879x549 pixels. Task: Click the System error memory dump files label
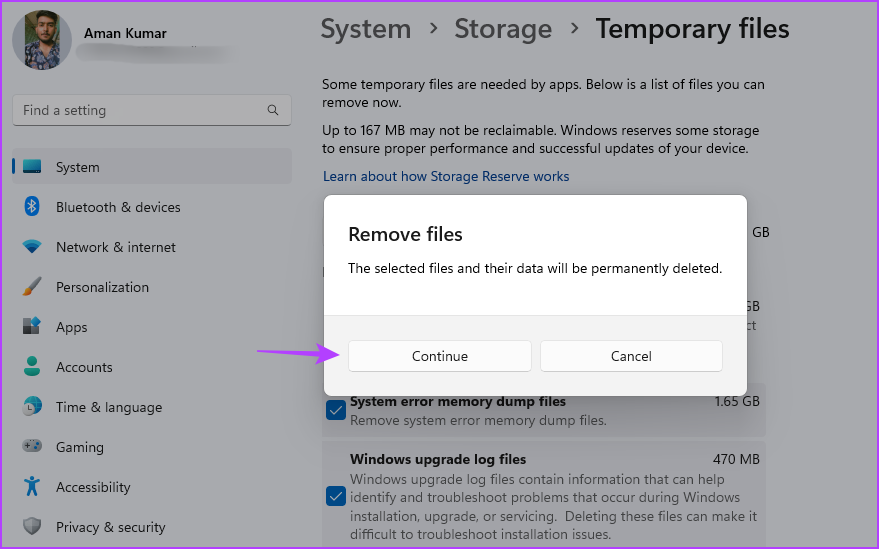(457, 401)
